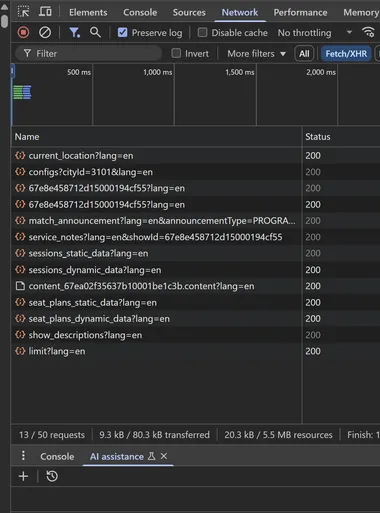
Task: Click the sessions_static_data request icon
Action: 20,253
